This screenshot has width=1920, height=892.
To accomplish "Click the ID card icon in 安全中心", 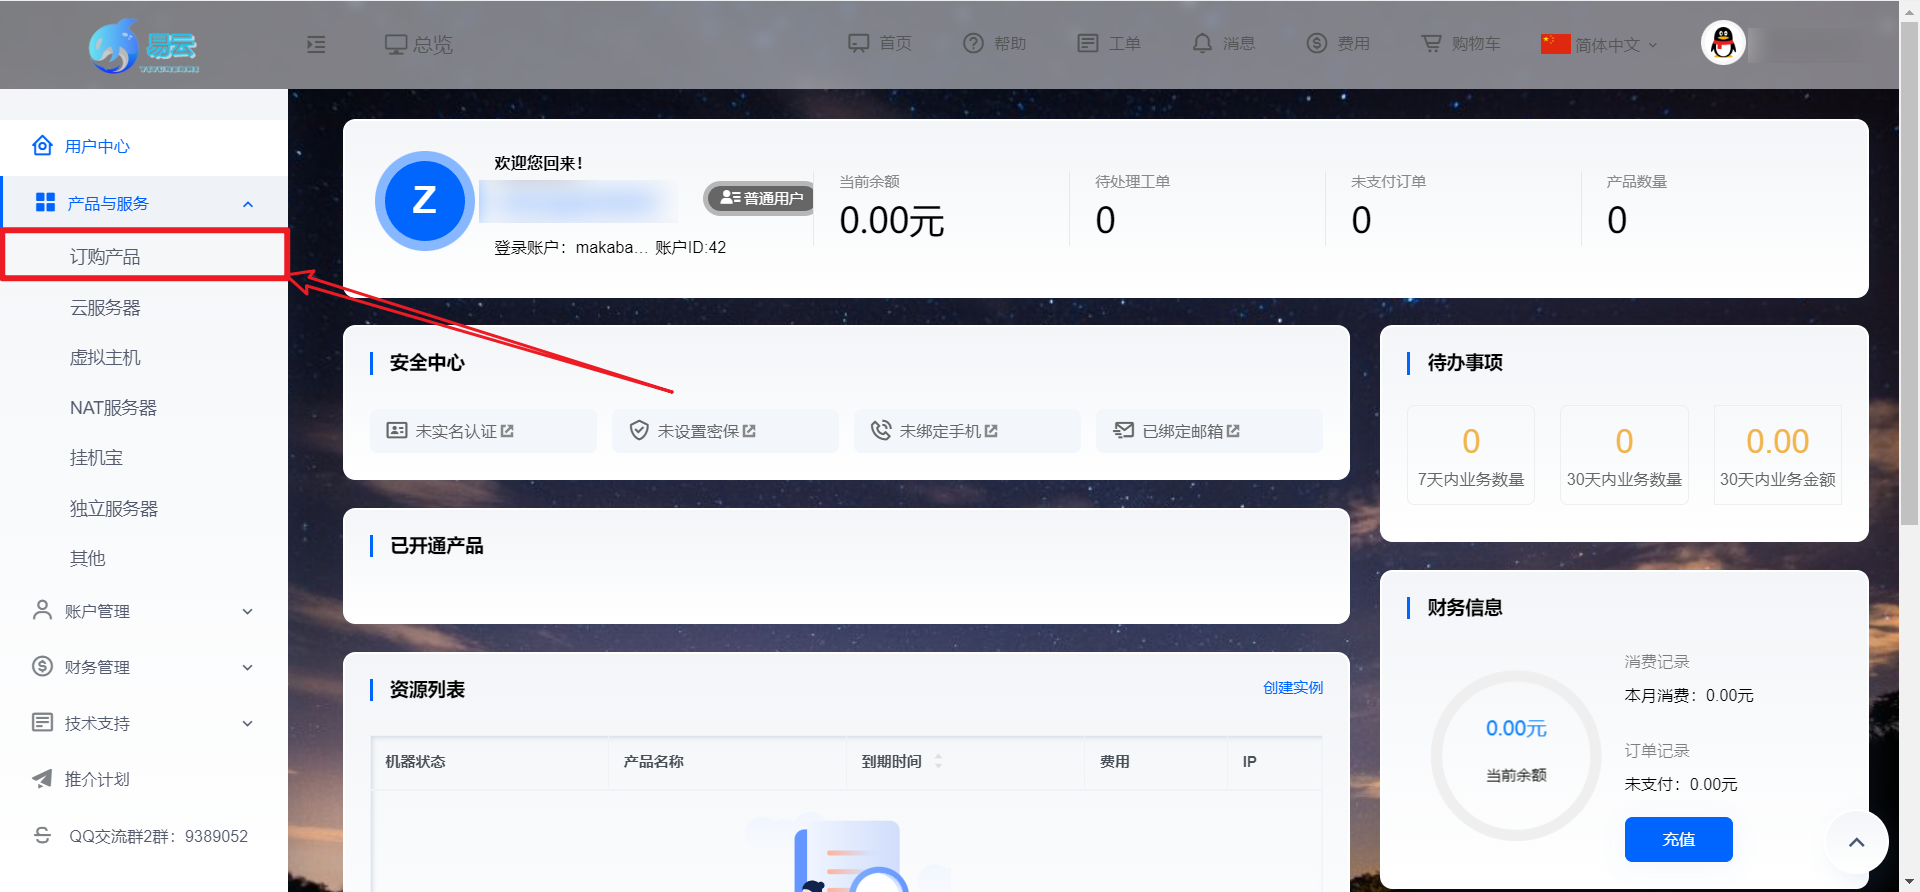I will click(397, 430).
